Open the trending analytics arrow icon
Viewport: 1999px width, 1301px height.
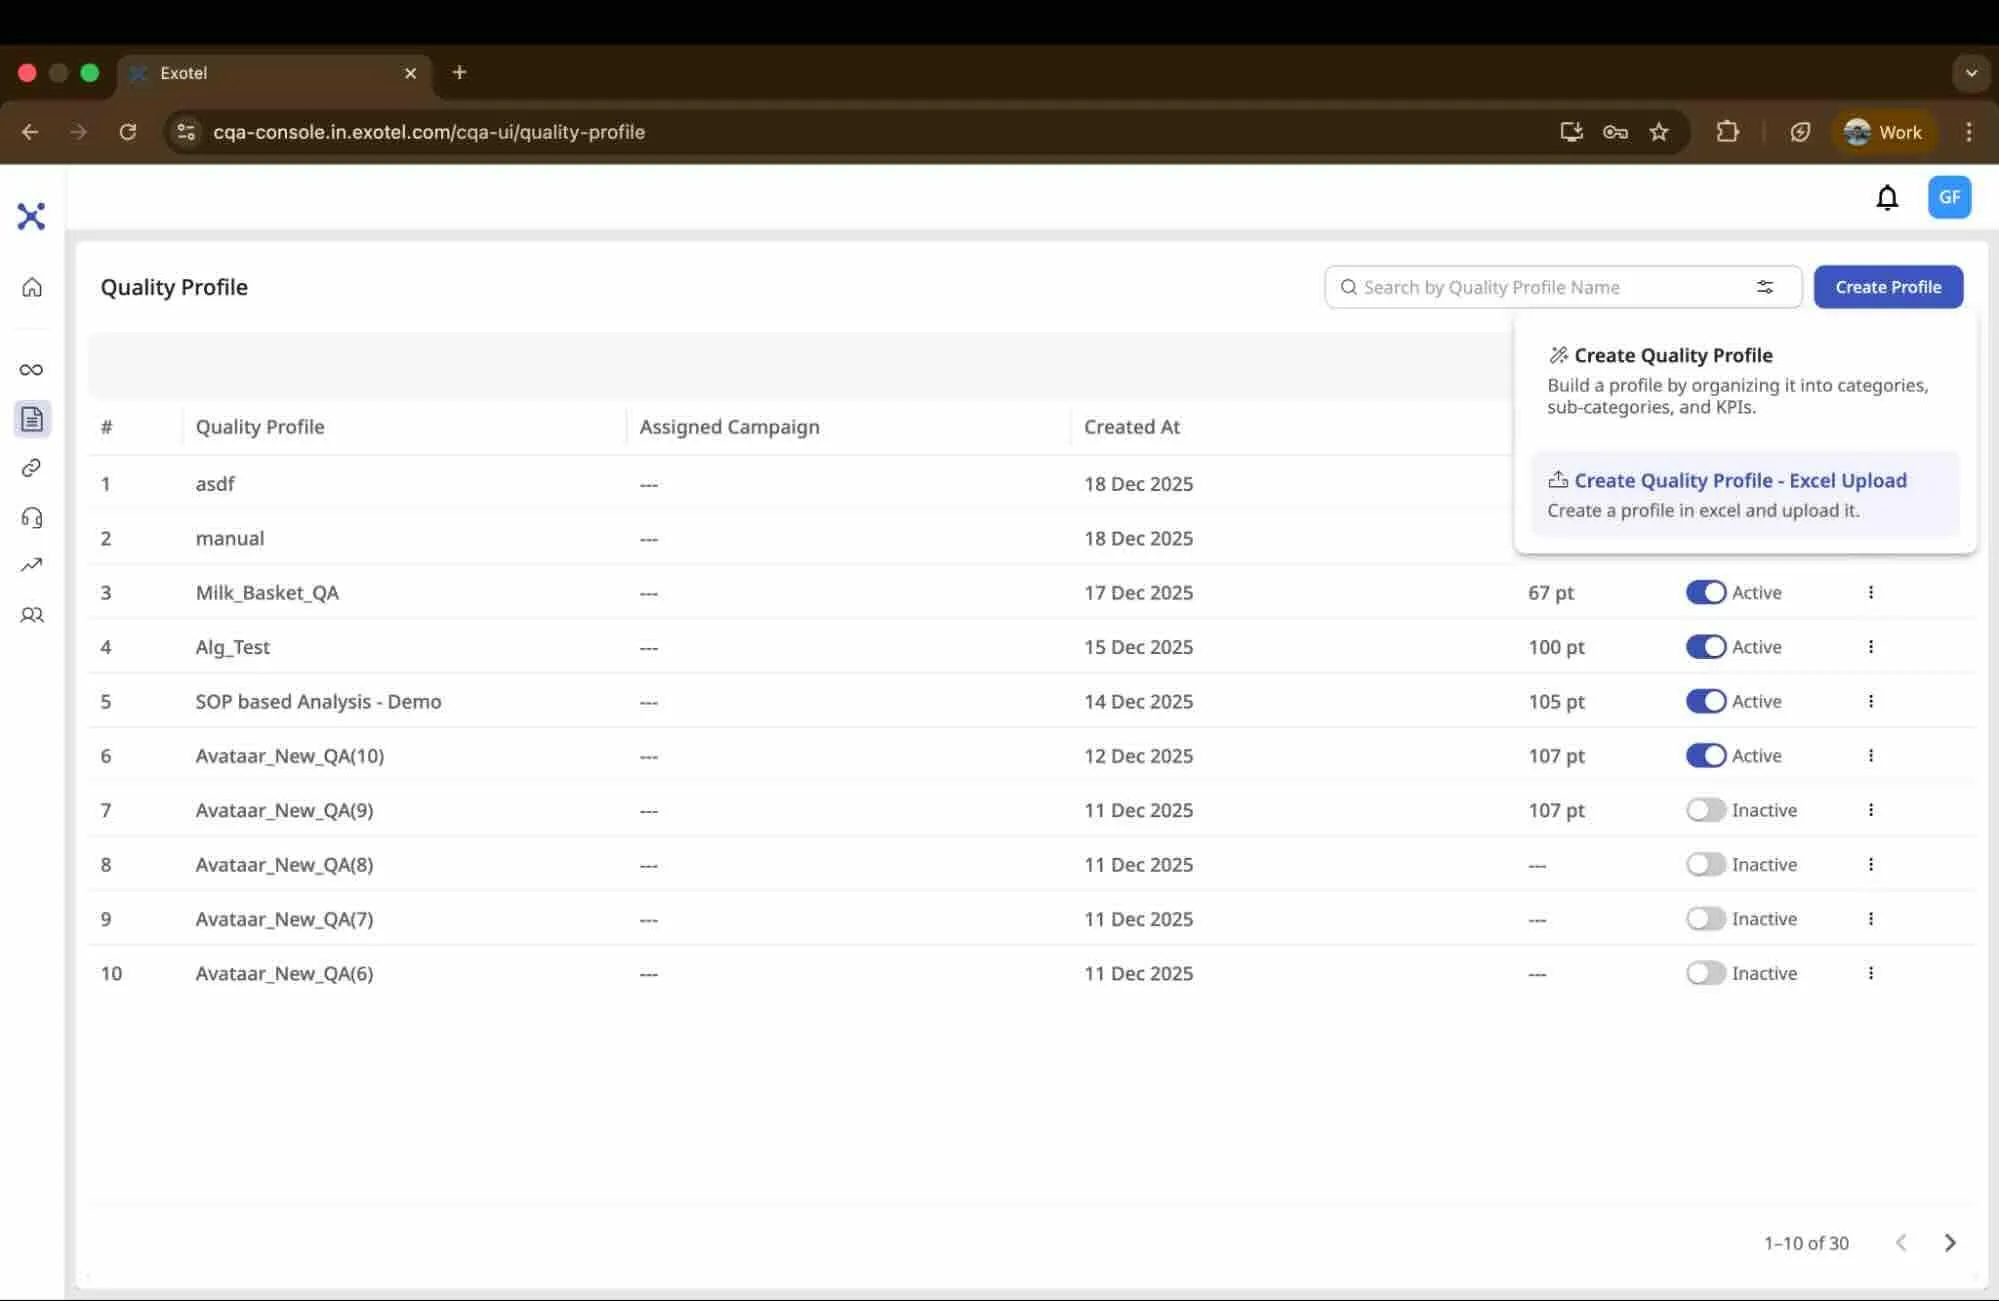point(32,566)
